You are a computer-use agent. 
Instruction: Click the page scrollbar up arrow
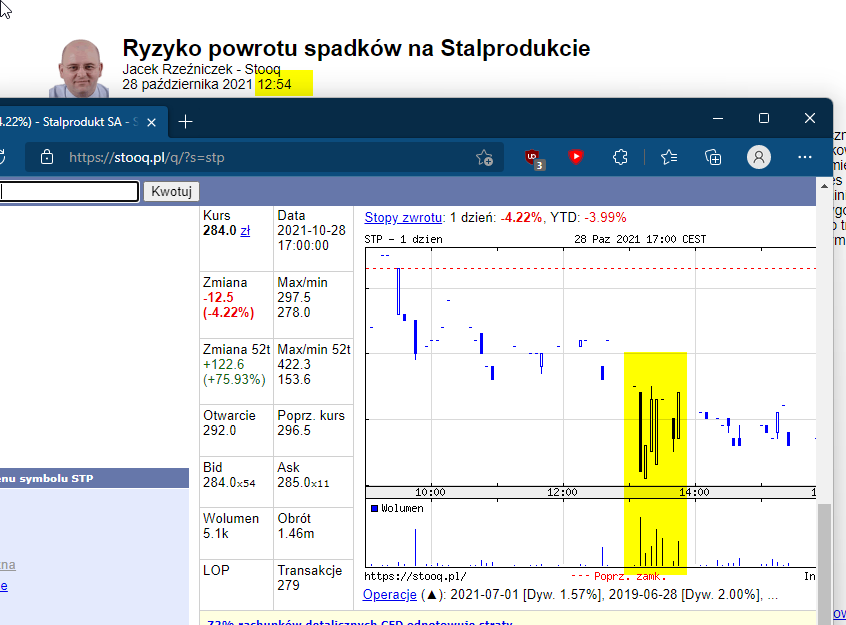824,186
